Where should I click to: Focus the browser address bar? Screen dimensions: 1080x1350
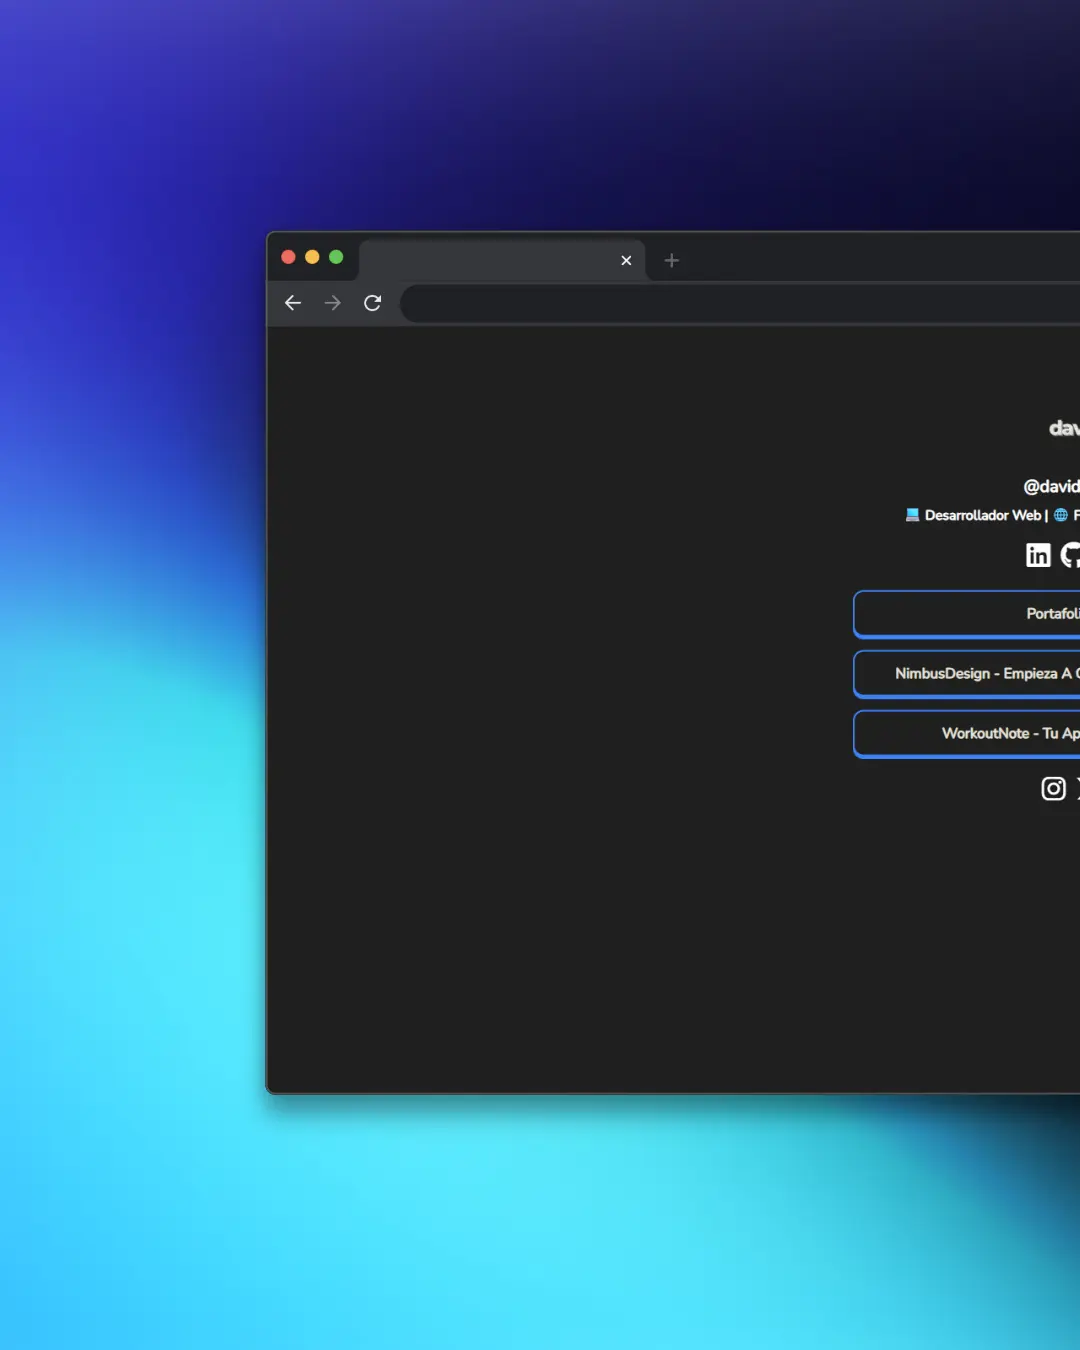[x=740, y=304]
